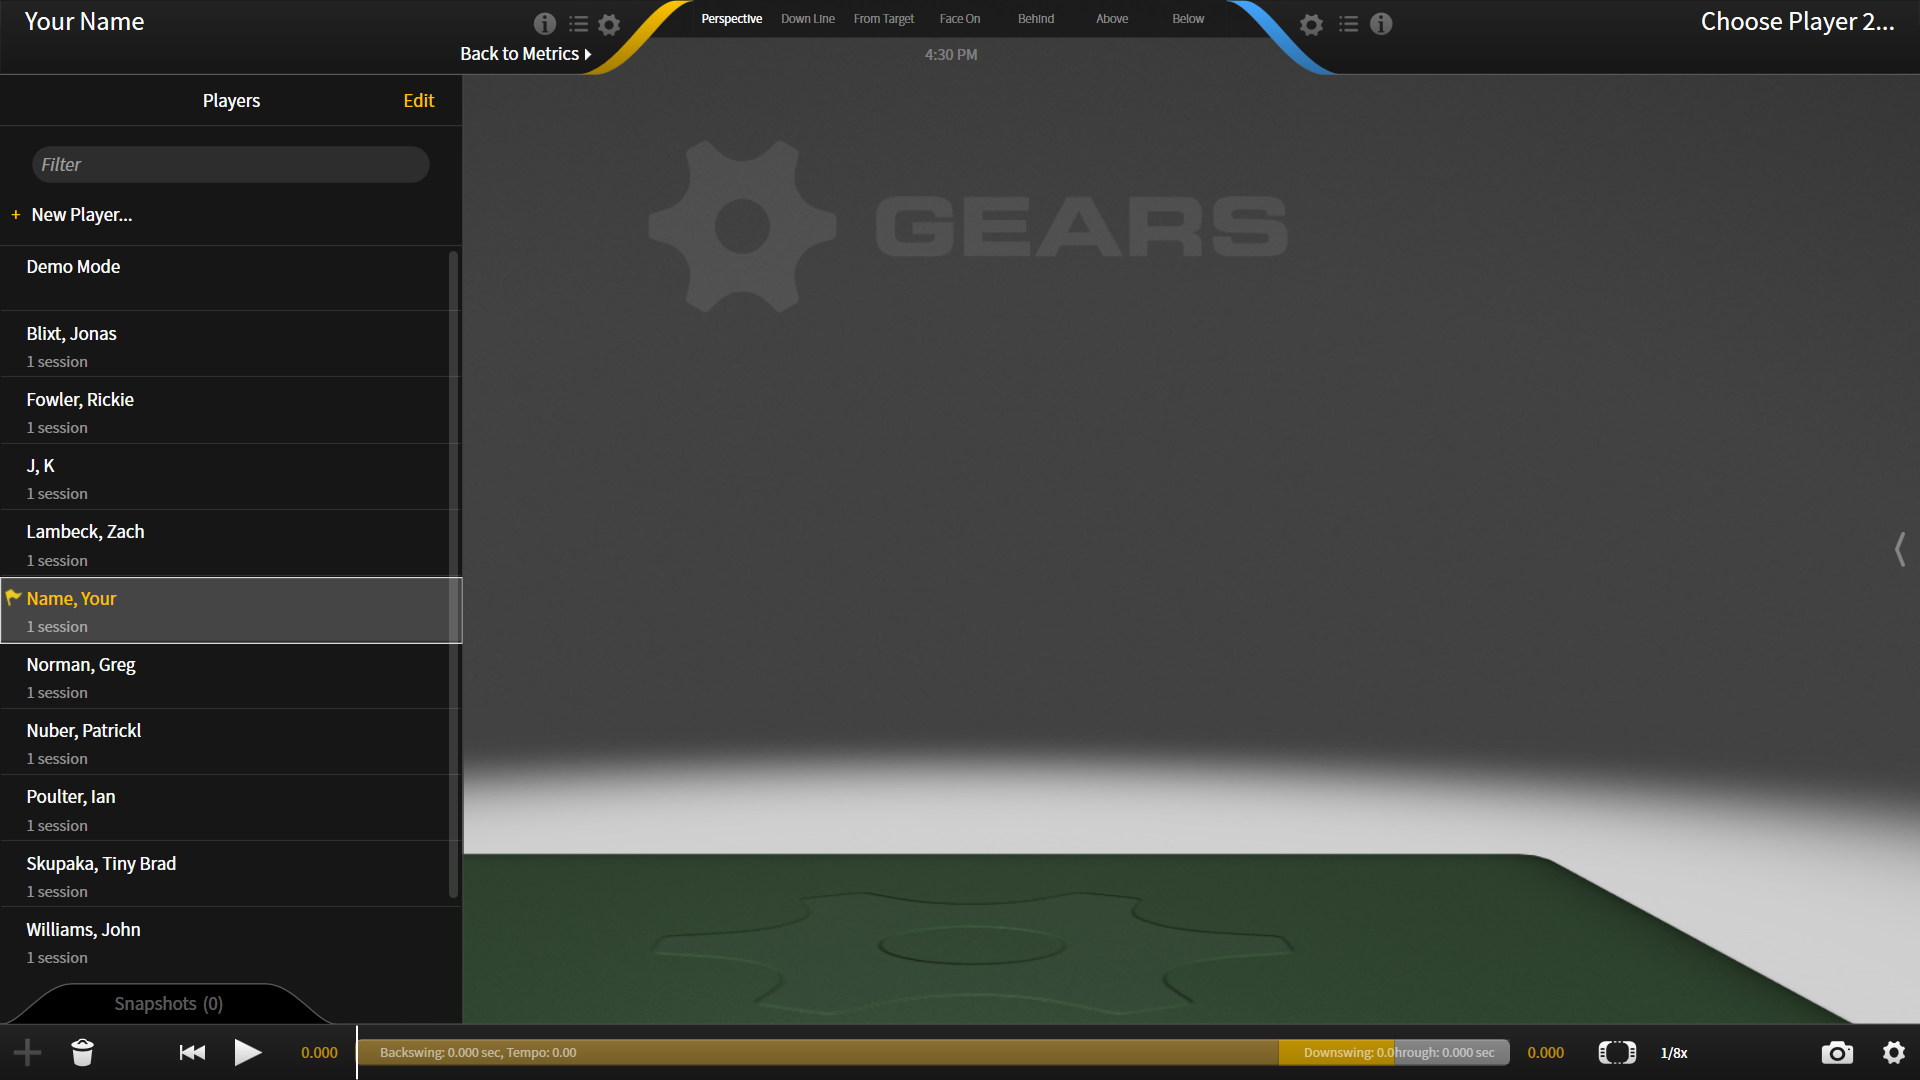Viewport: 1920px width, 1080px height.
Task: Expand the right side panel chevron
Action: click(x=1900, y=549)
